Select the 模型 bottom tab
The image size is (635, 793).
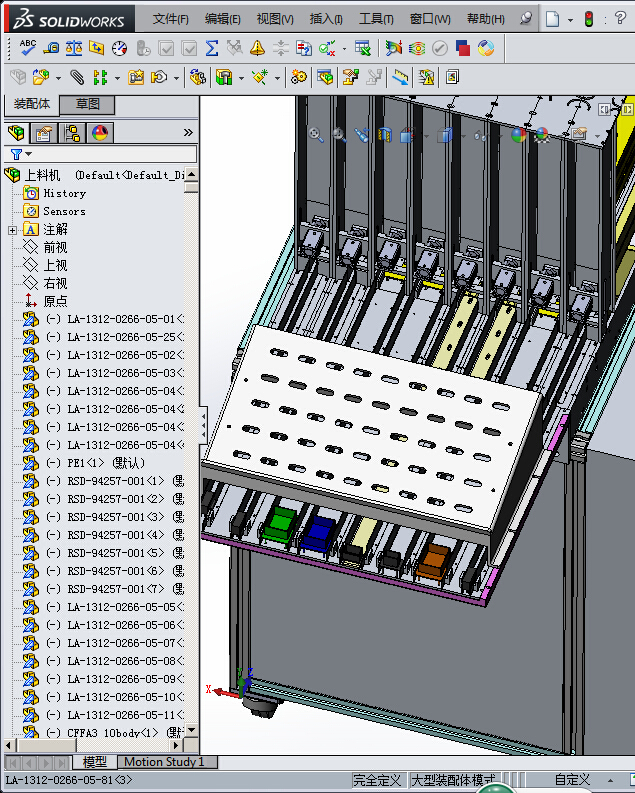pos(94,762)
